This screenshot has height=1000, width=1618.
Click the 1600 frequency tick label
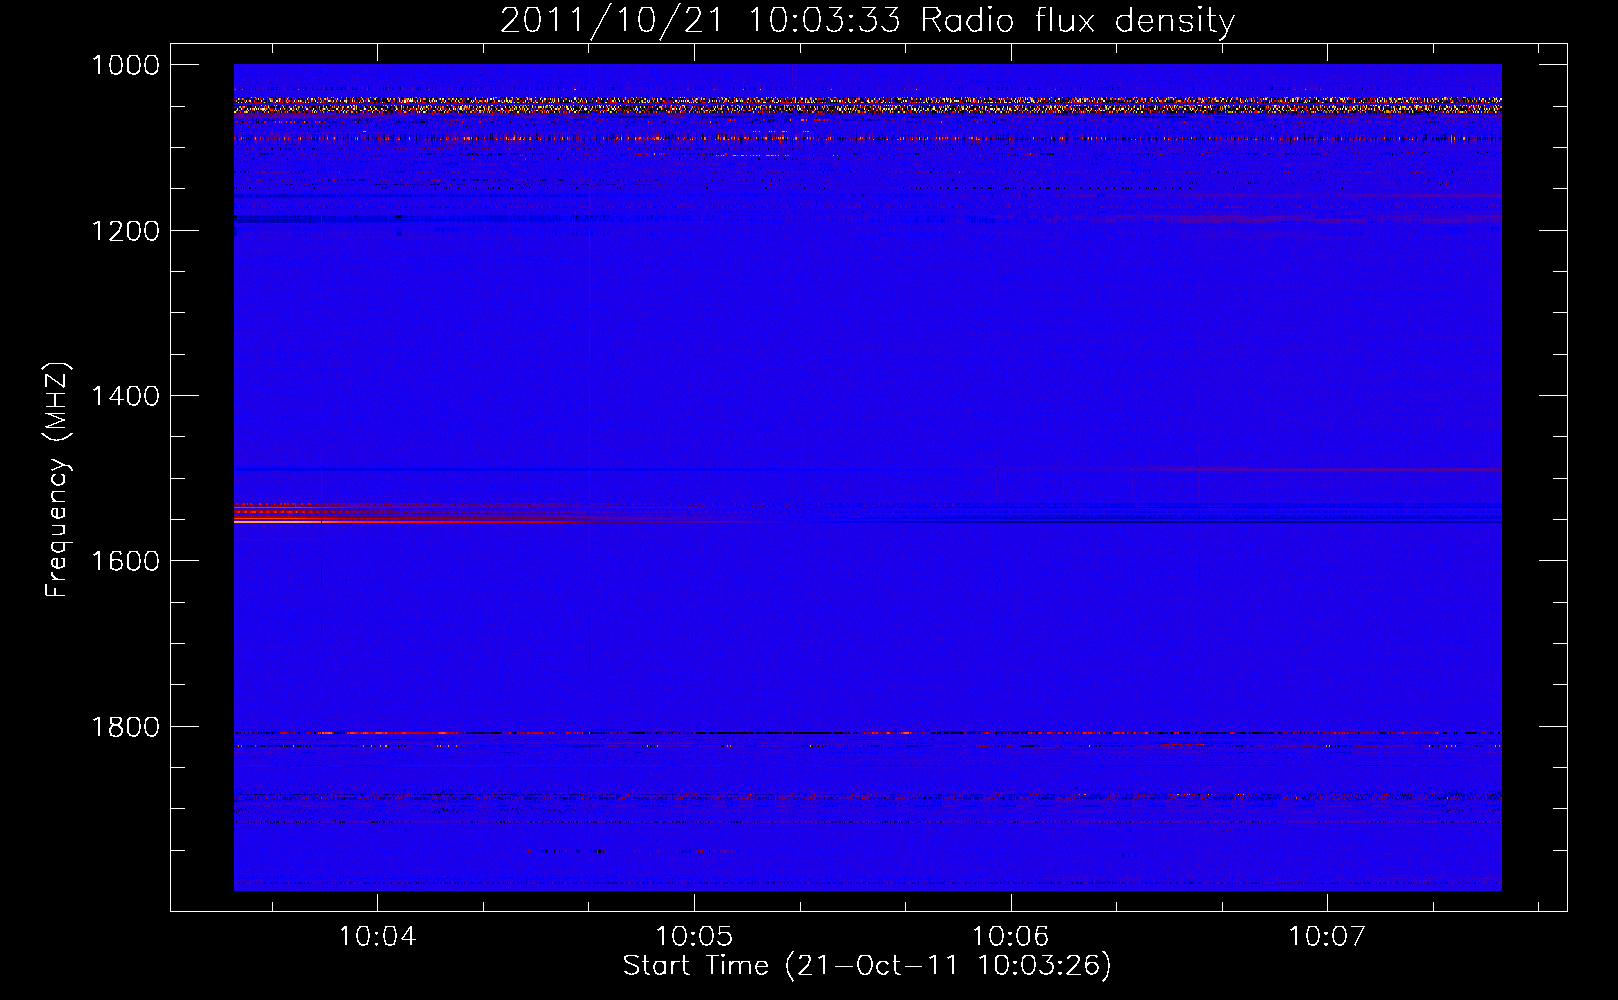click(x=125, y=561)
